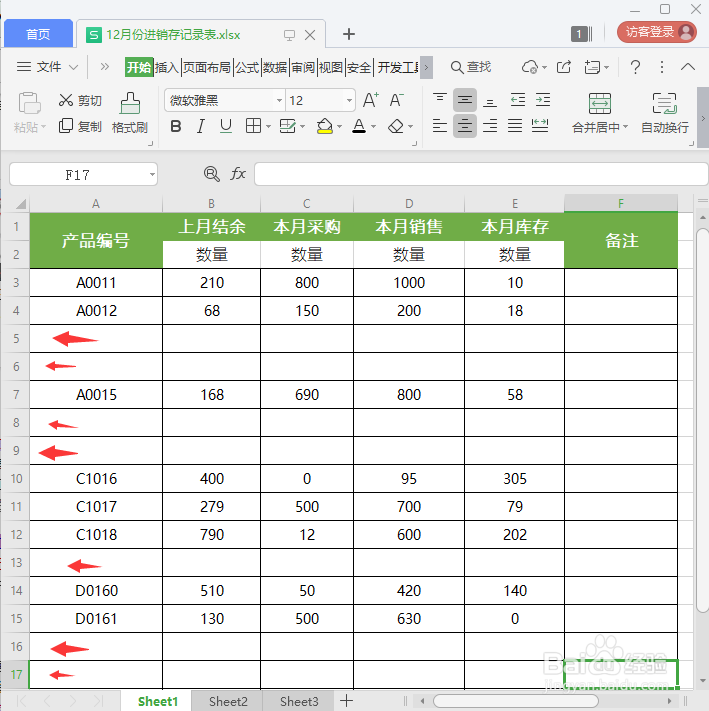
Task: Switch to the 页面布局 ribbon tab
Action: coord(207,68)
